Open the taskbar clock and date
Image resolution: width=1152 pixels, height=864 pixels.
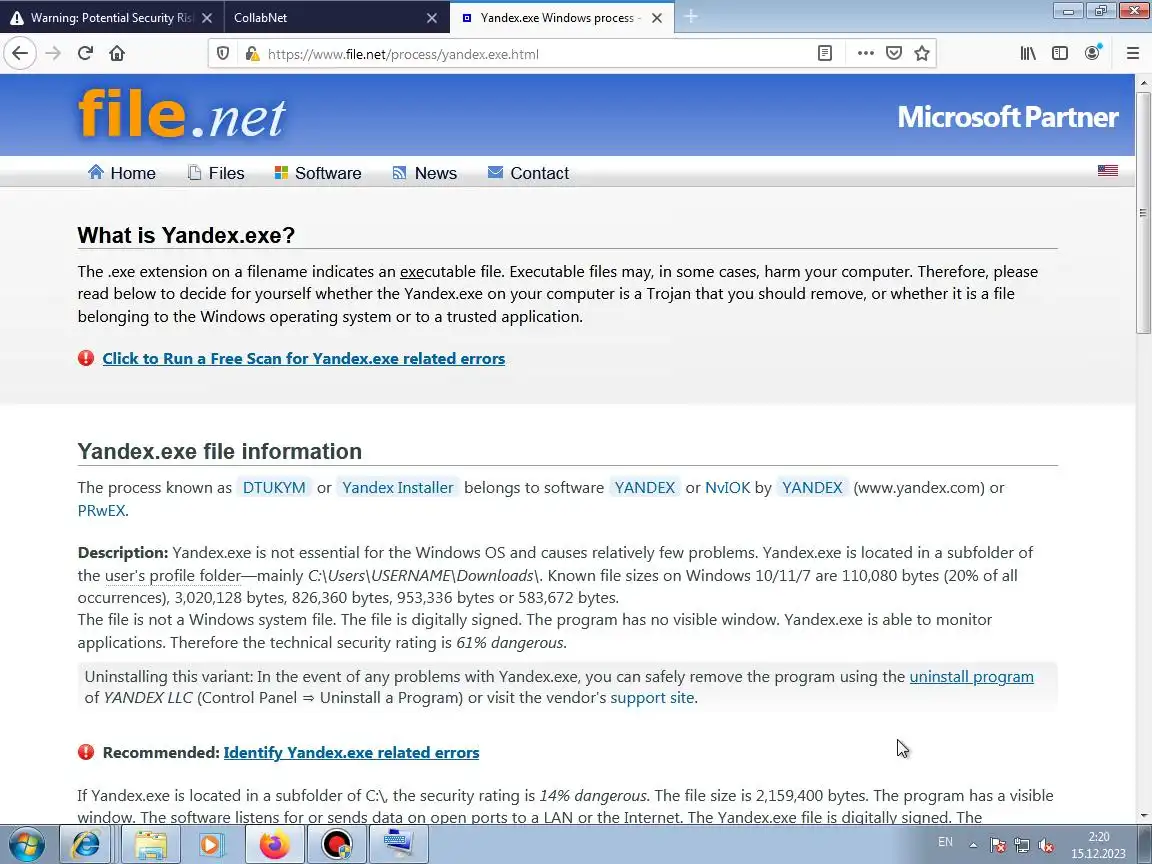click(x=1098, y=845)
